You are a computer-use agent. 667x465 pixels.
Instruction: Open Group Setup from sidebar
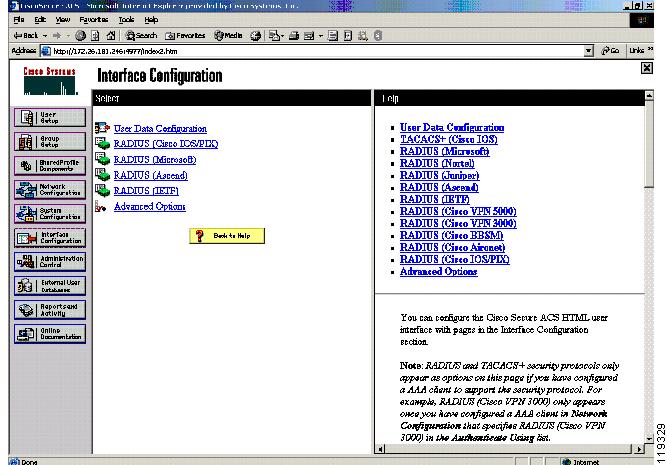[x=50, y=142]
